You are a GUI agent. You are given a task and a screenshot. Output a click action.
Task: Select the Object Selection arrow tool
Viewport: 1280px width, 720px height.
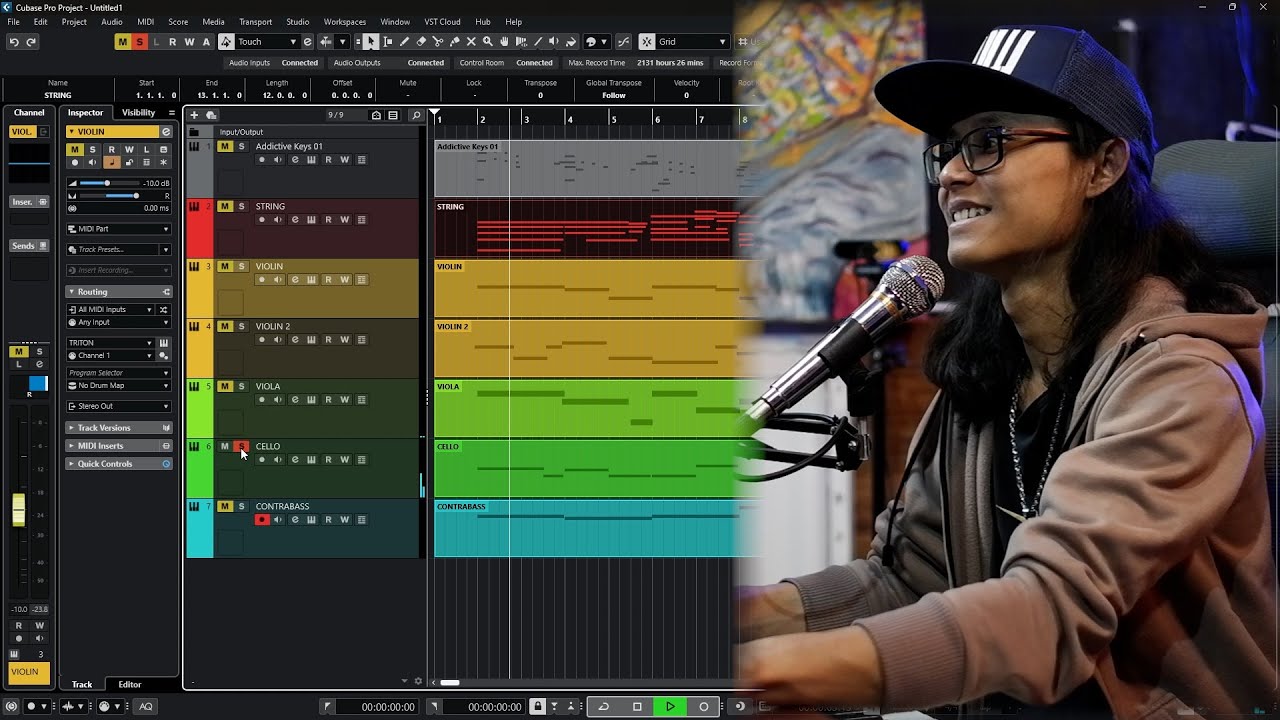[x=371, y=42]
